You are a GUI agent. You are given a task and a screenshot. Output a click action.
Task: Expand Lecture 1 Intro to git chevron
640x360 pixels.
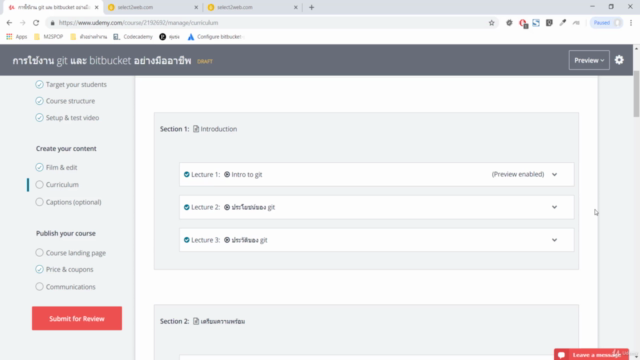click(554, 174)
